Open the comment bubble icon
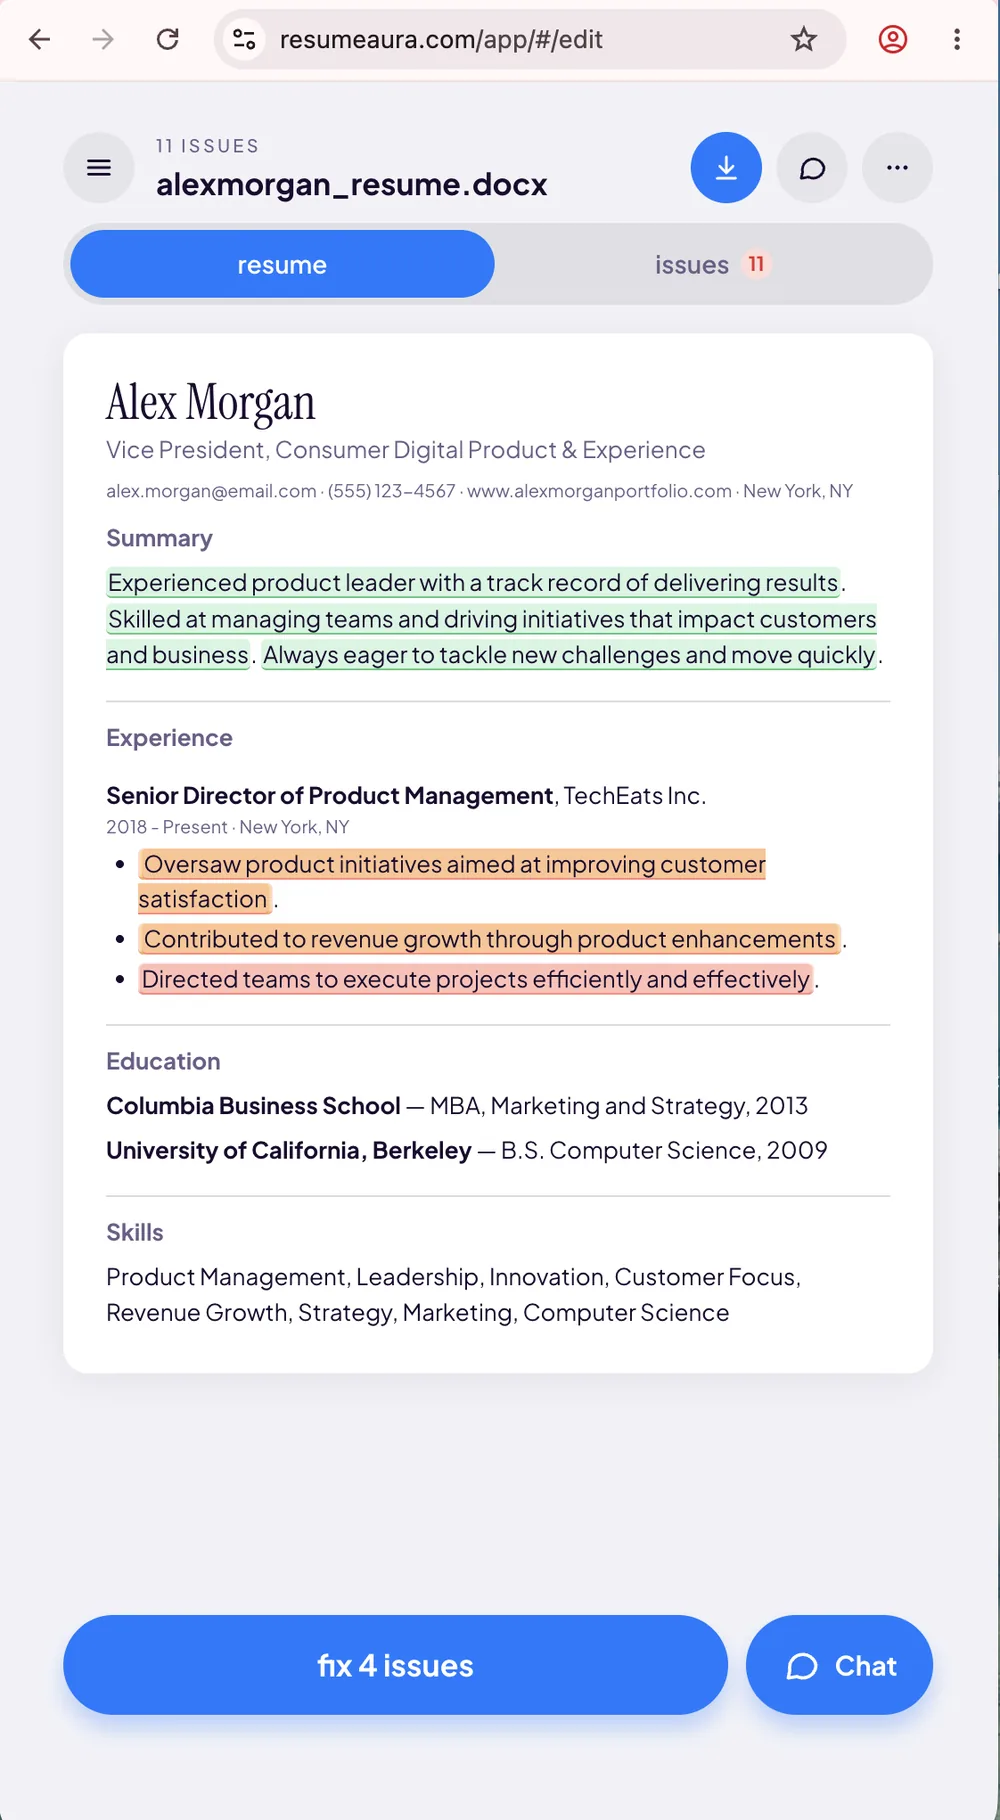 click(812, 168)
